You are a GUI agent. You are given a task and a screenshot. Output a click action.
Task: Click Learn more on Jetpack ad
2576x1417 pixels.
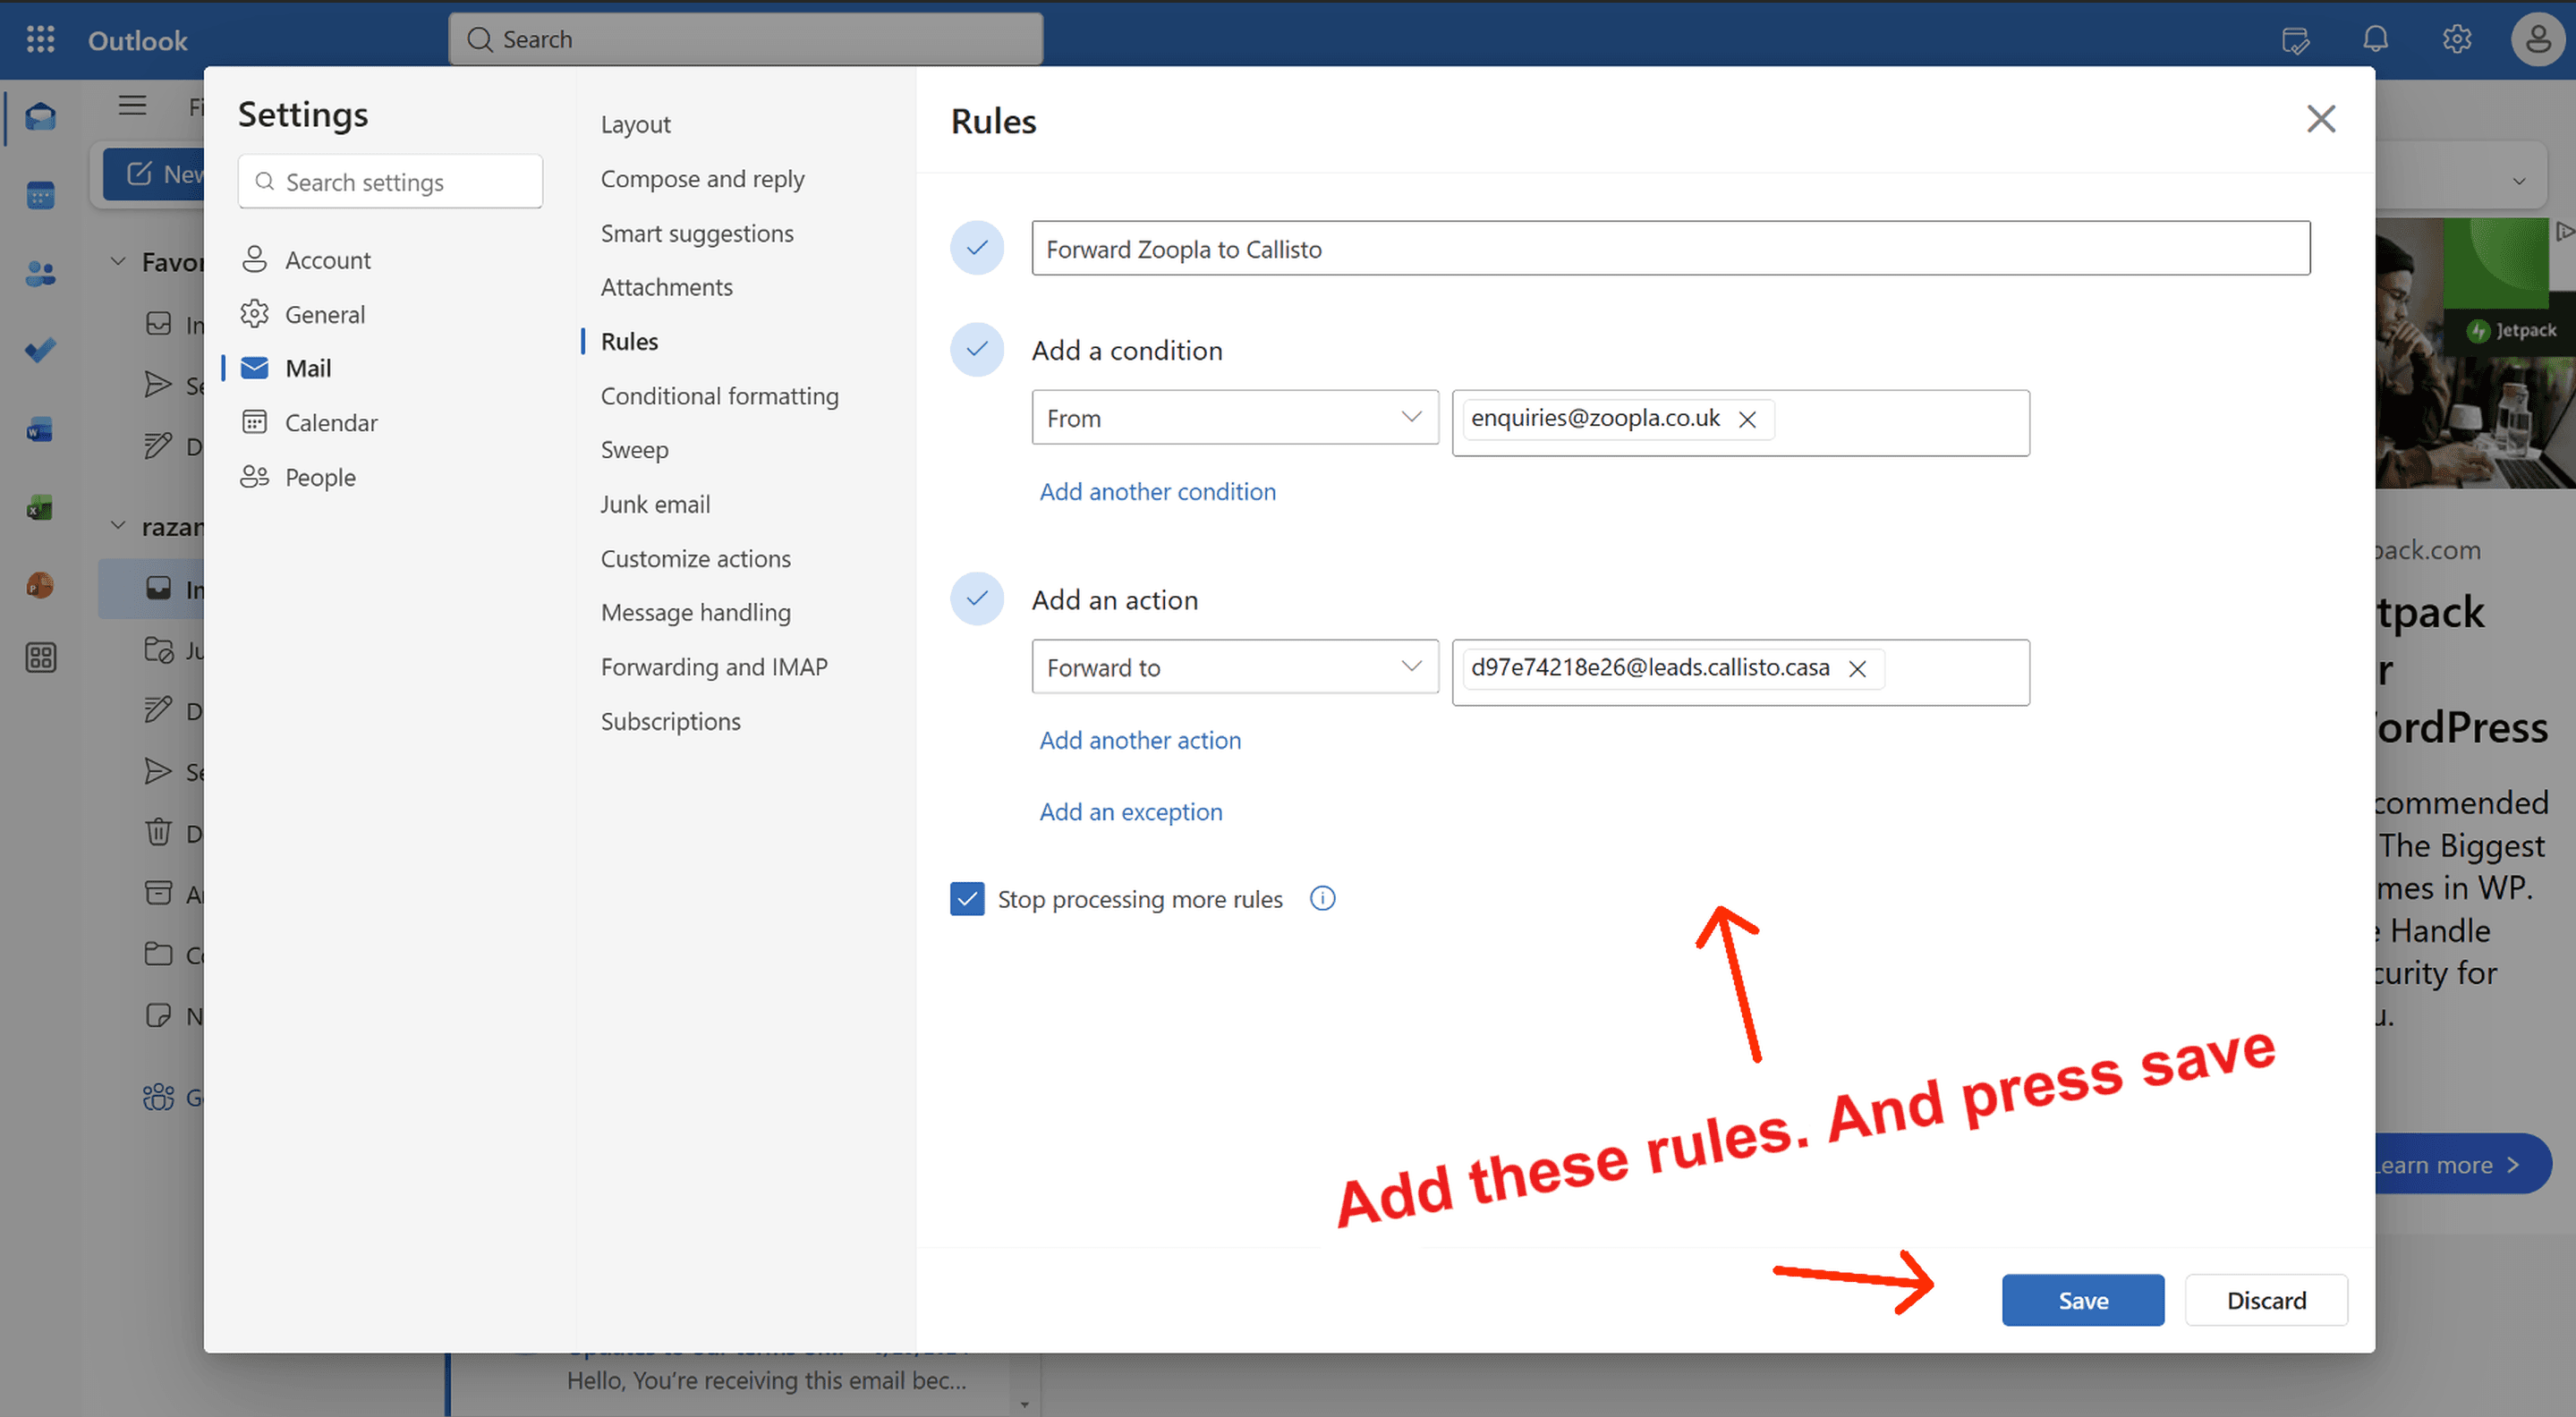point(2462,1164)
